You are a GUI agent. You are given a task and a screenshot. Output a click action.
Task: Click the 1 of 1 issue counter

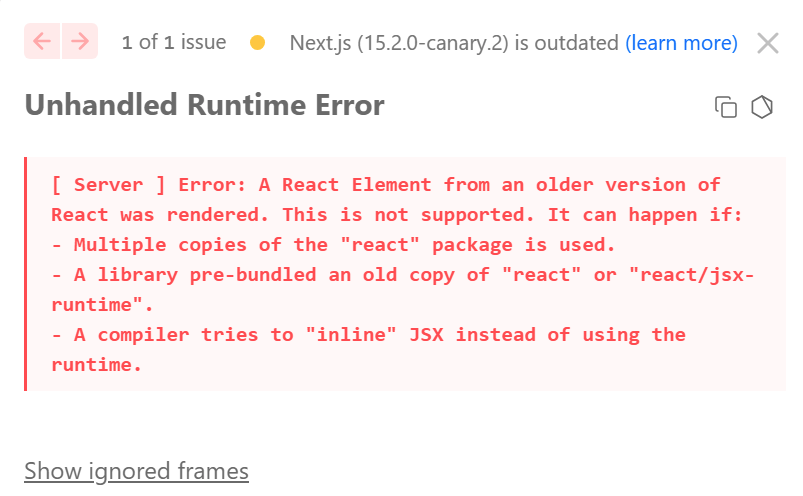pos(174,42)
